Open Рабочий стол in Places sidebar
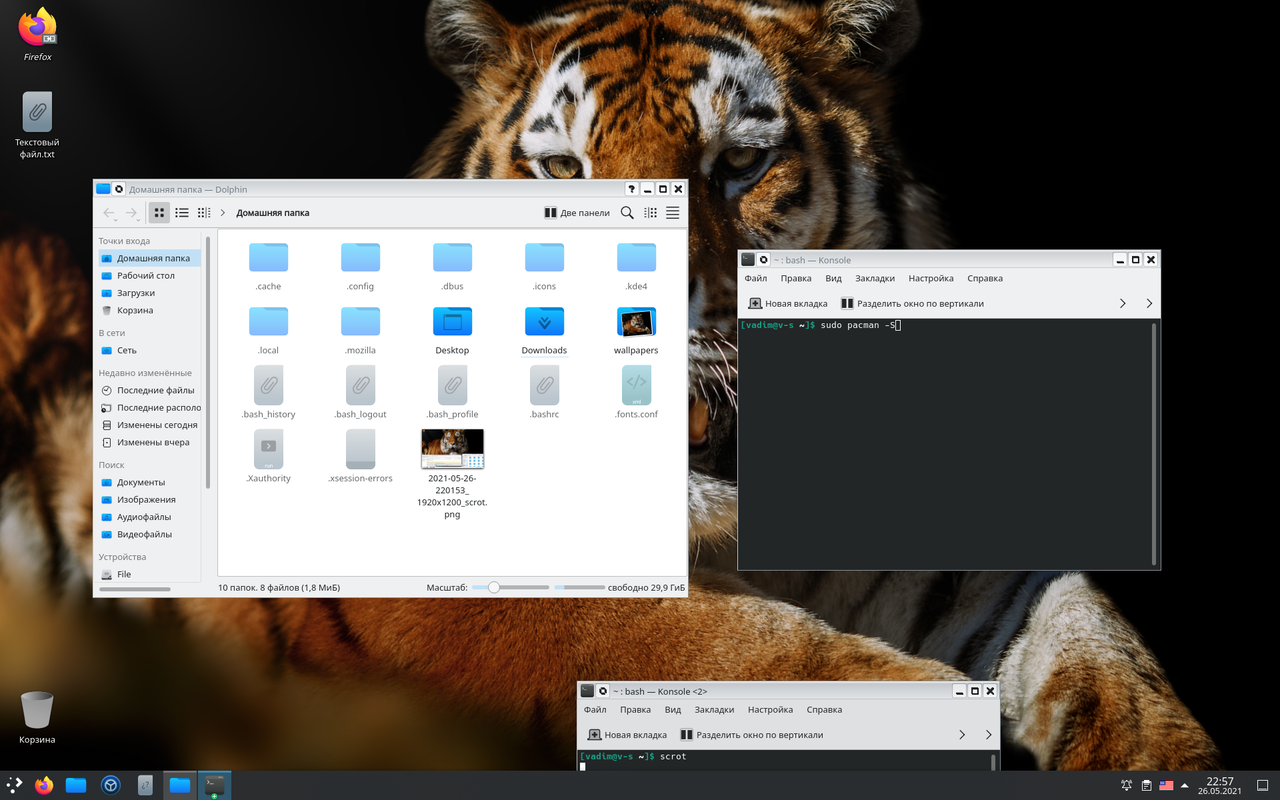This screenshot has width=1280, height=800. tap(148, 276)
